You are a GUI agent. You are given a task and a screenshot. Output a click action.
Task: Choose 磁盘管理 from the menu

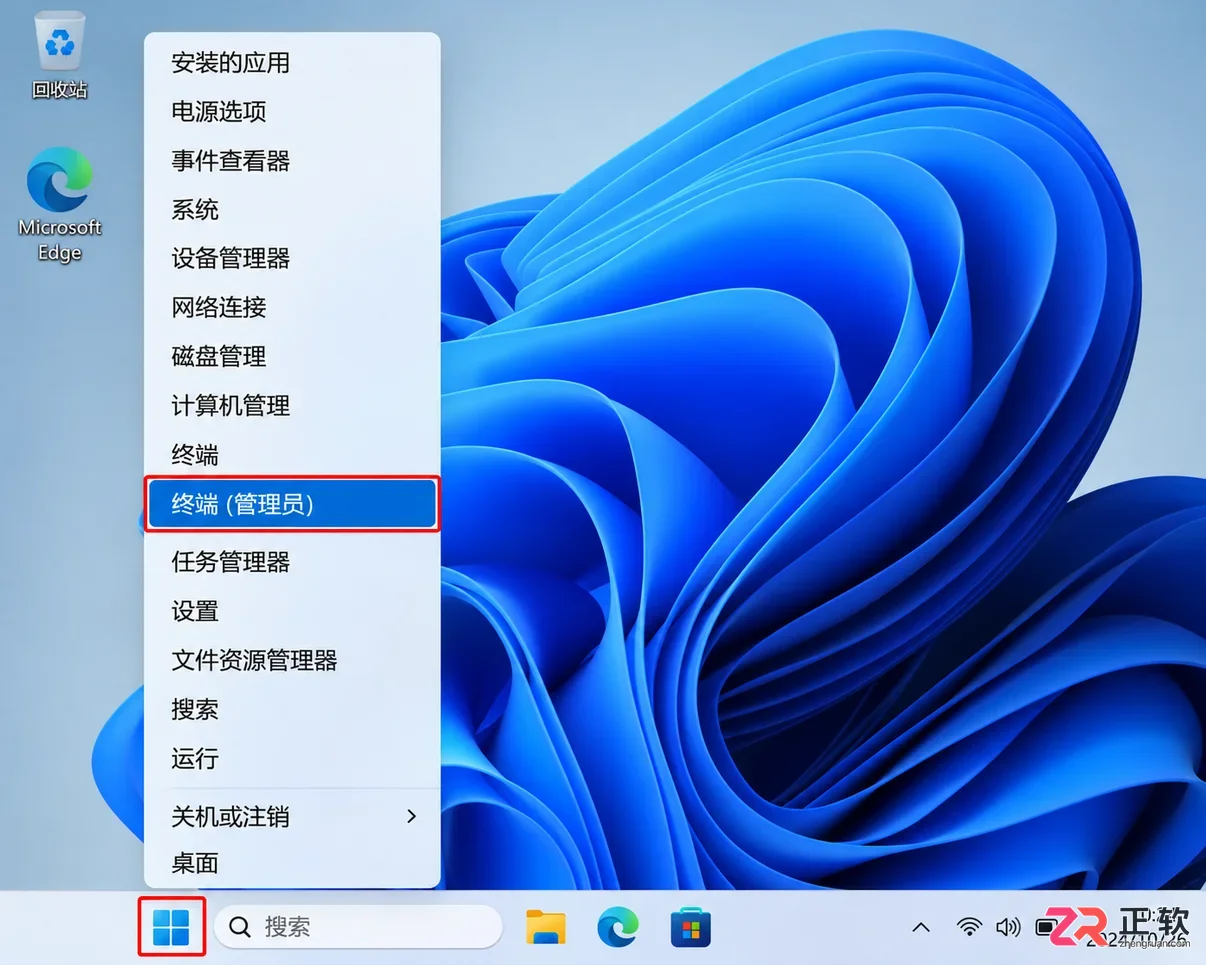[x=292, y=357]
